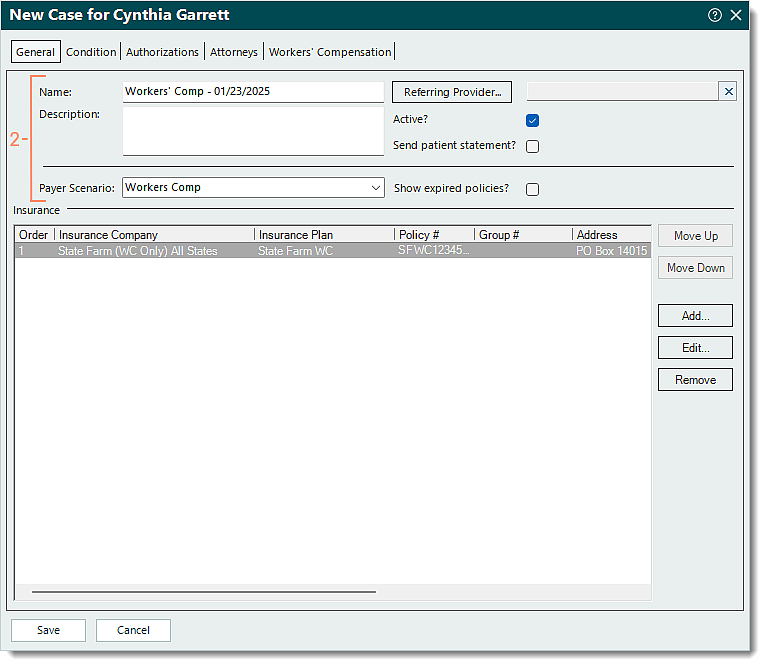Use the insurance list horizontal scrollbar

(204, 592)
